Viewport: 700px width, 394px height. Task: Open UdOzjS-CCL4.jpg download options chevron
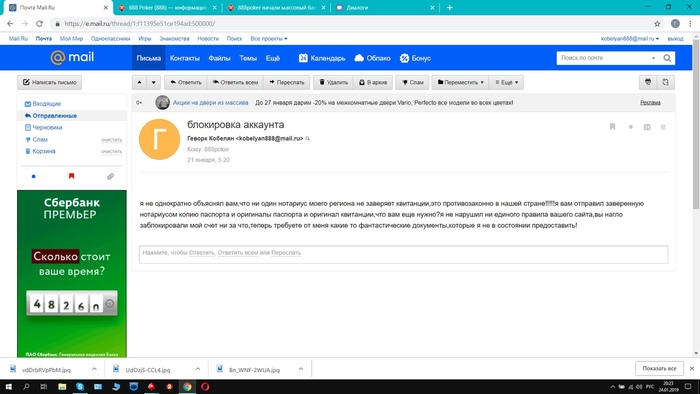198,369
